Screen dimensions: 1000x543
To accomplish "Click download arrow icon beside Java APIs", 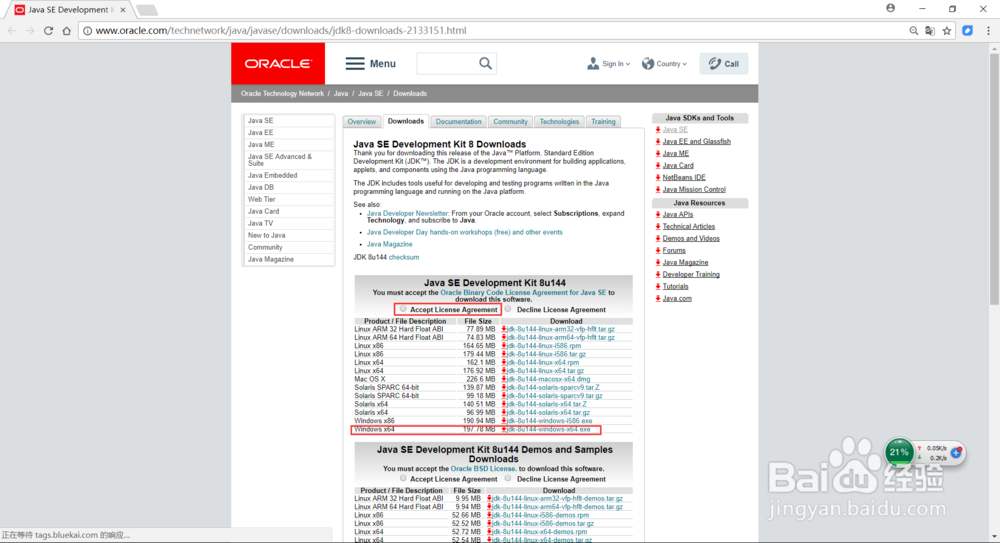I will coord(658,214).
